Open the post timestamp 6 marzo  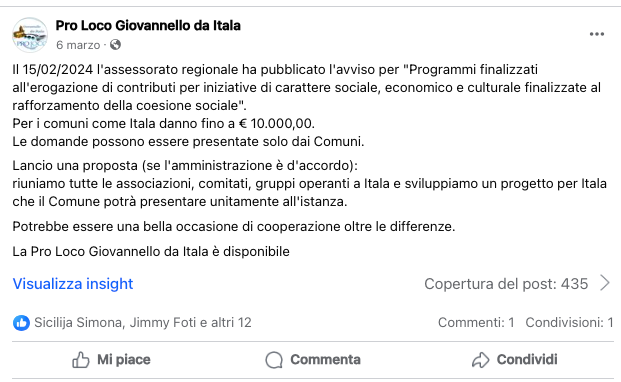(78, 45)
